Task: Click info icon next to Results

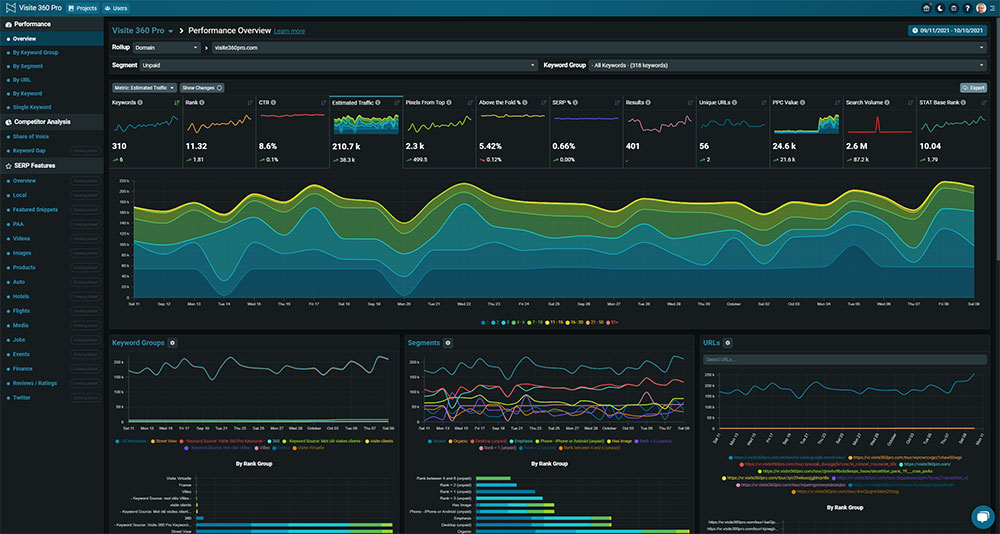Action: (x=648, y=102)
